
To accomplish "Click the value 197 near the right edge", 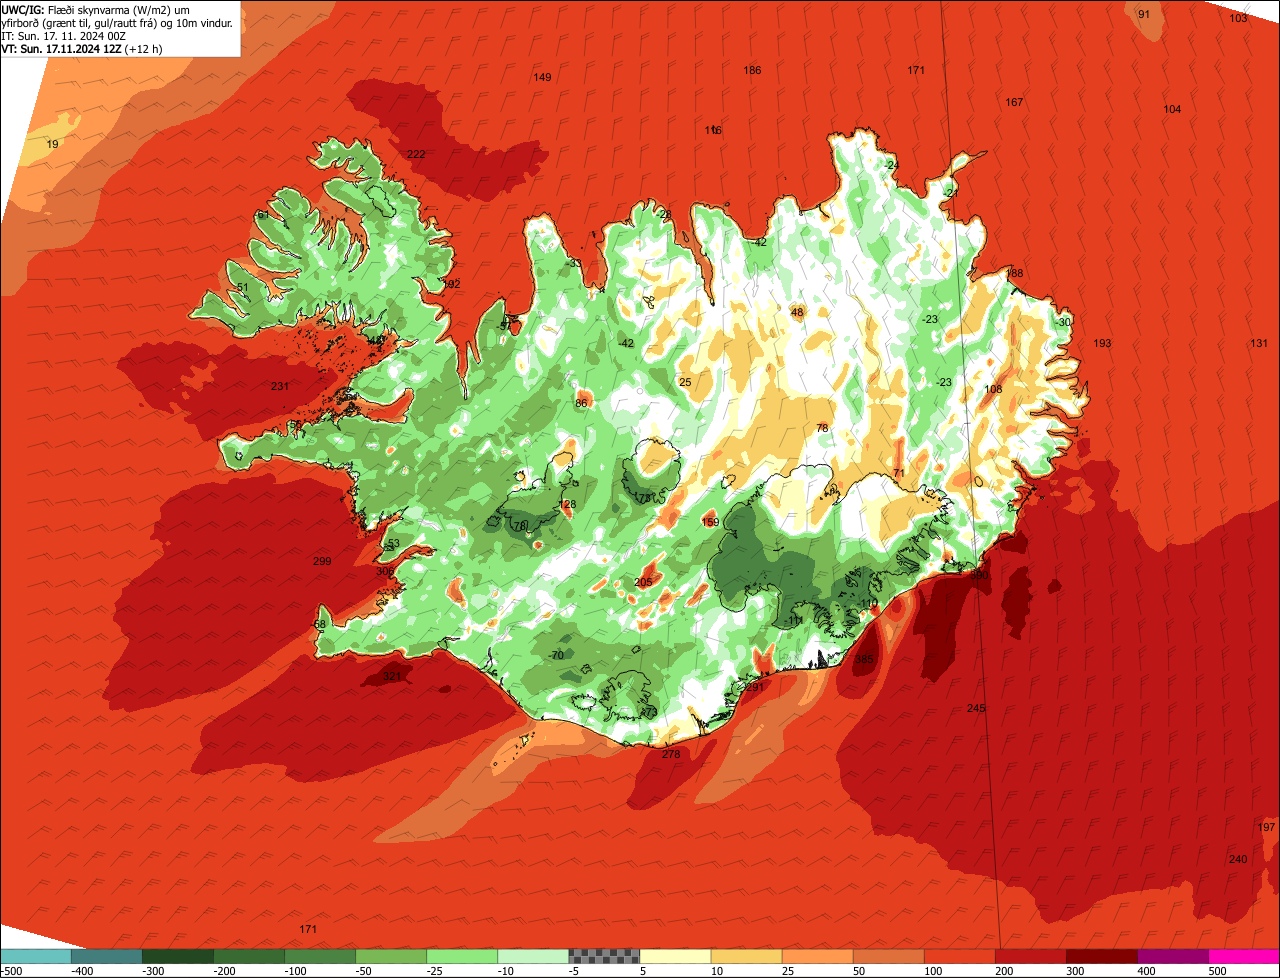I will tap(1266, 827).
